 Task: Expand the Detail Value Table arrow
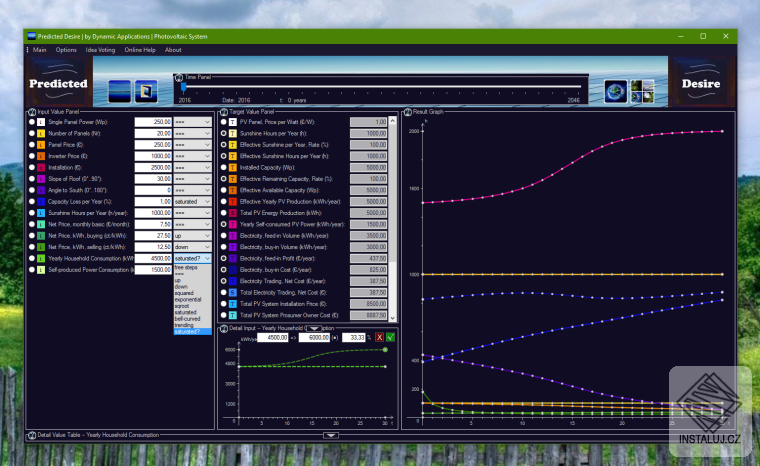click(331, 435)
